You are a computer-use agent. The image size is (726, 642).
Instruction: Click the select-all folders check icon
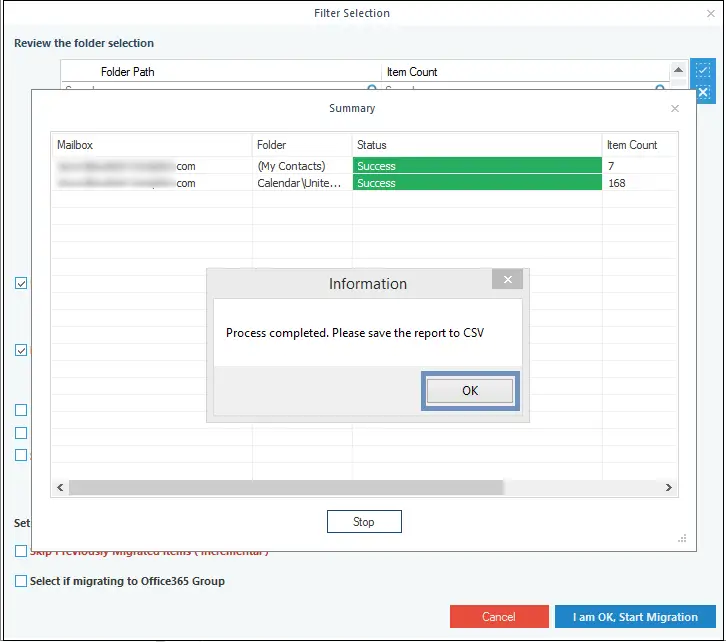(702, 71)
